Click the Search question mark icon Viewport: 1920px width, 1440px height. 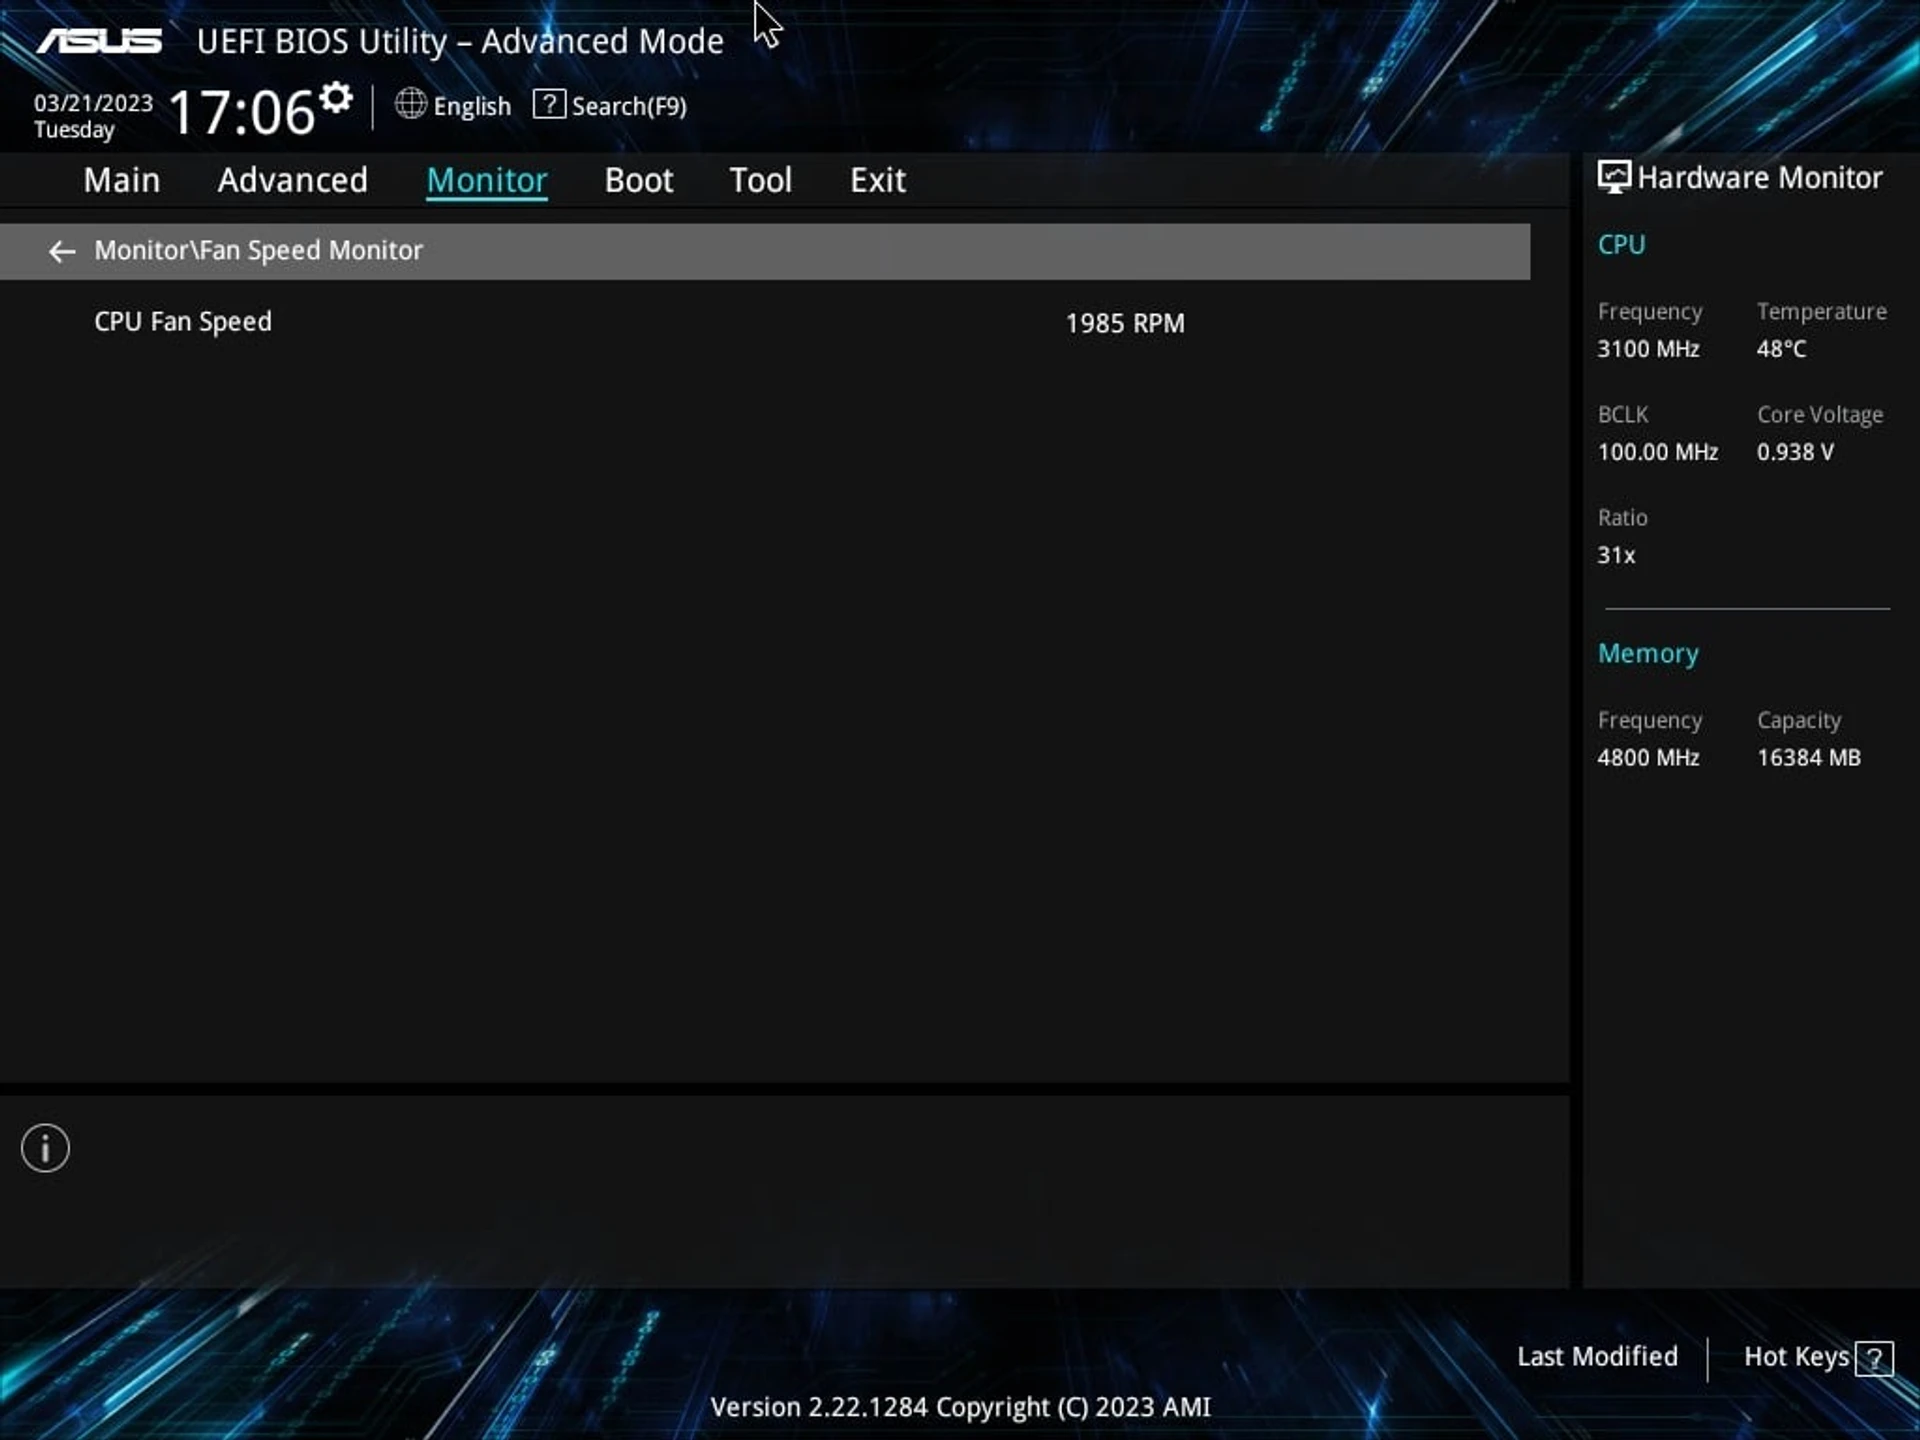tap(549, 104)
